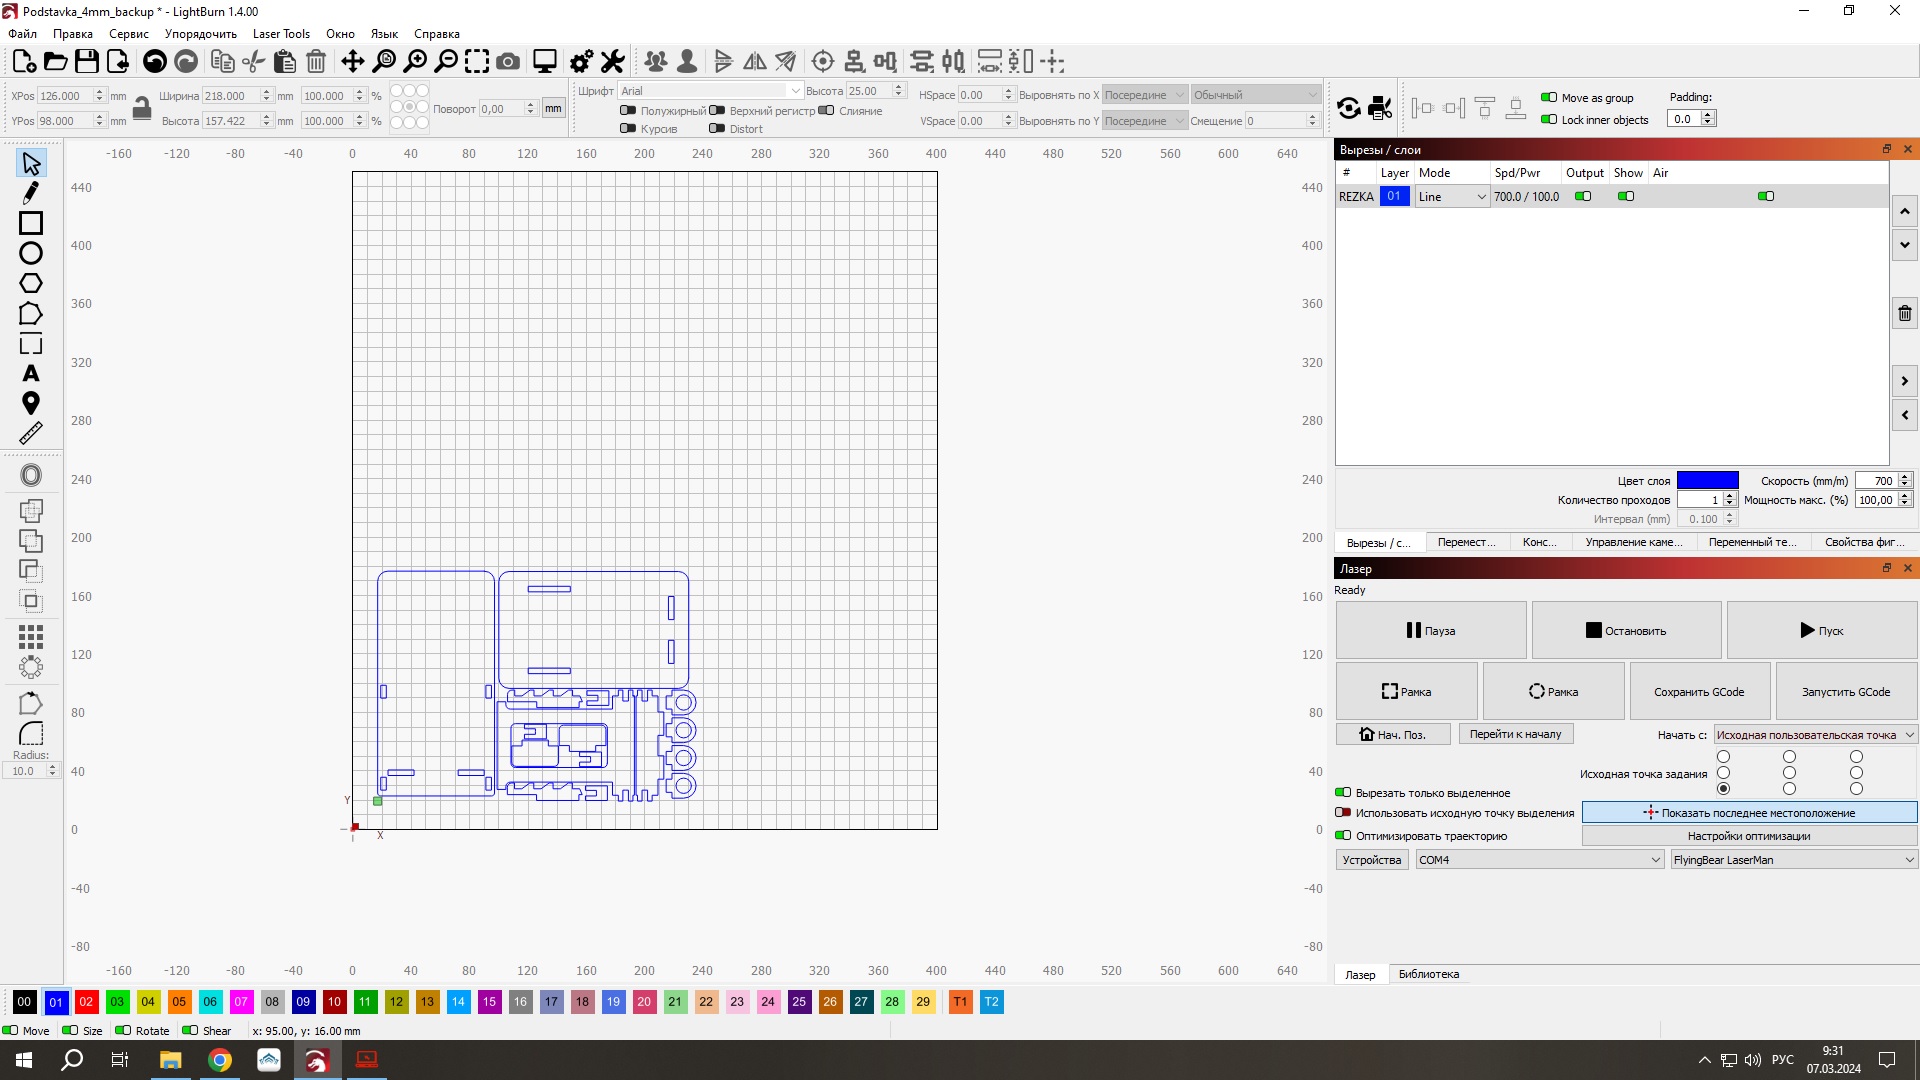The width and height of the screenshot is (1920, 1080).
Task: Switch to the Библиотека tab
Action: (x=1428, y=974)
